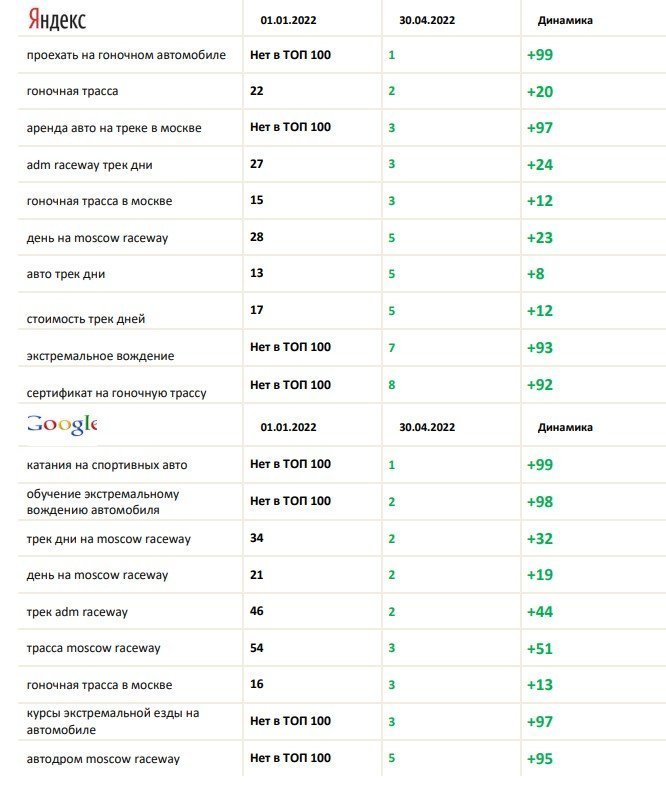Click "обучение экстремальному вождению автомобиля" keyword
Viewport: 666px width, 786px height.
(x=103, y=502)
